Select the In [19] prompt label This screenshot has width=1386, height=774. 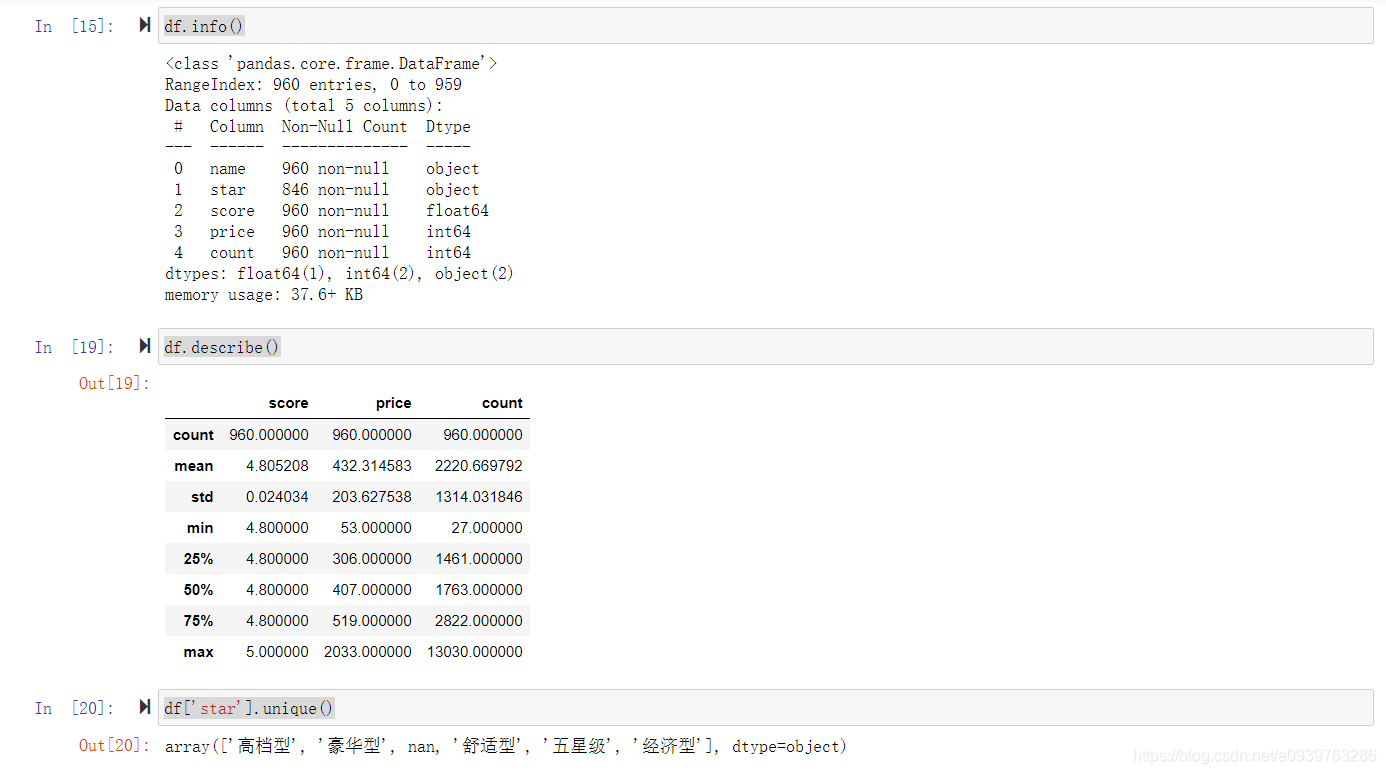click(75, 347)
